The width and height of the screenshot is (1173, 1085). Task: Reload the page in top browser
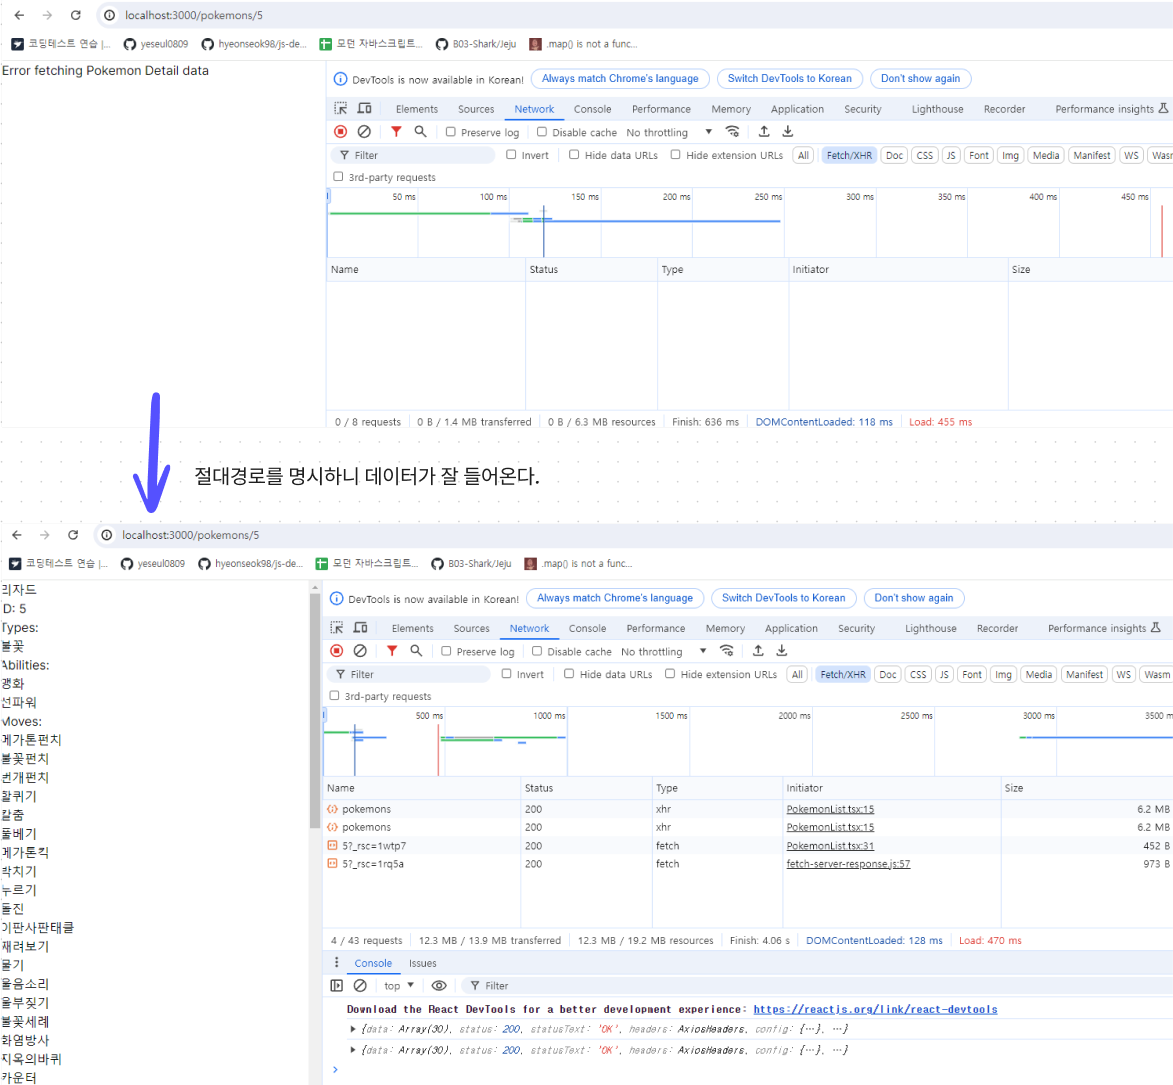[76, 15]
